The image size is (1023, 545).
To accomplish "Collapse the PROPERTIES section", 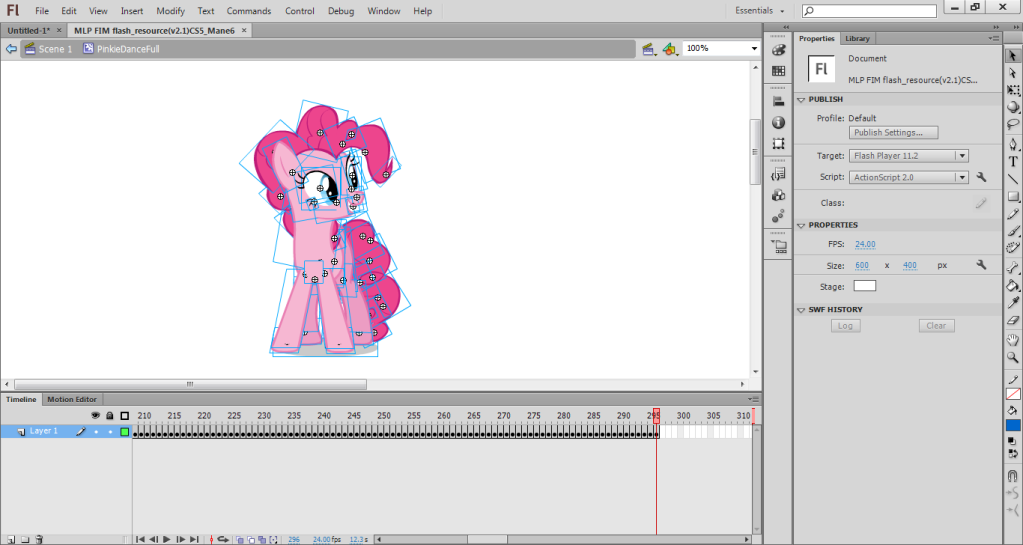I will pos(801,225).
